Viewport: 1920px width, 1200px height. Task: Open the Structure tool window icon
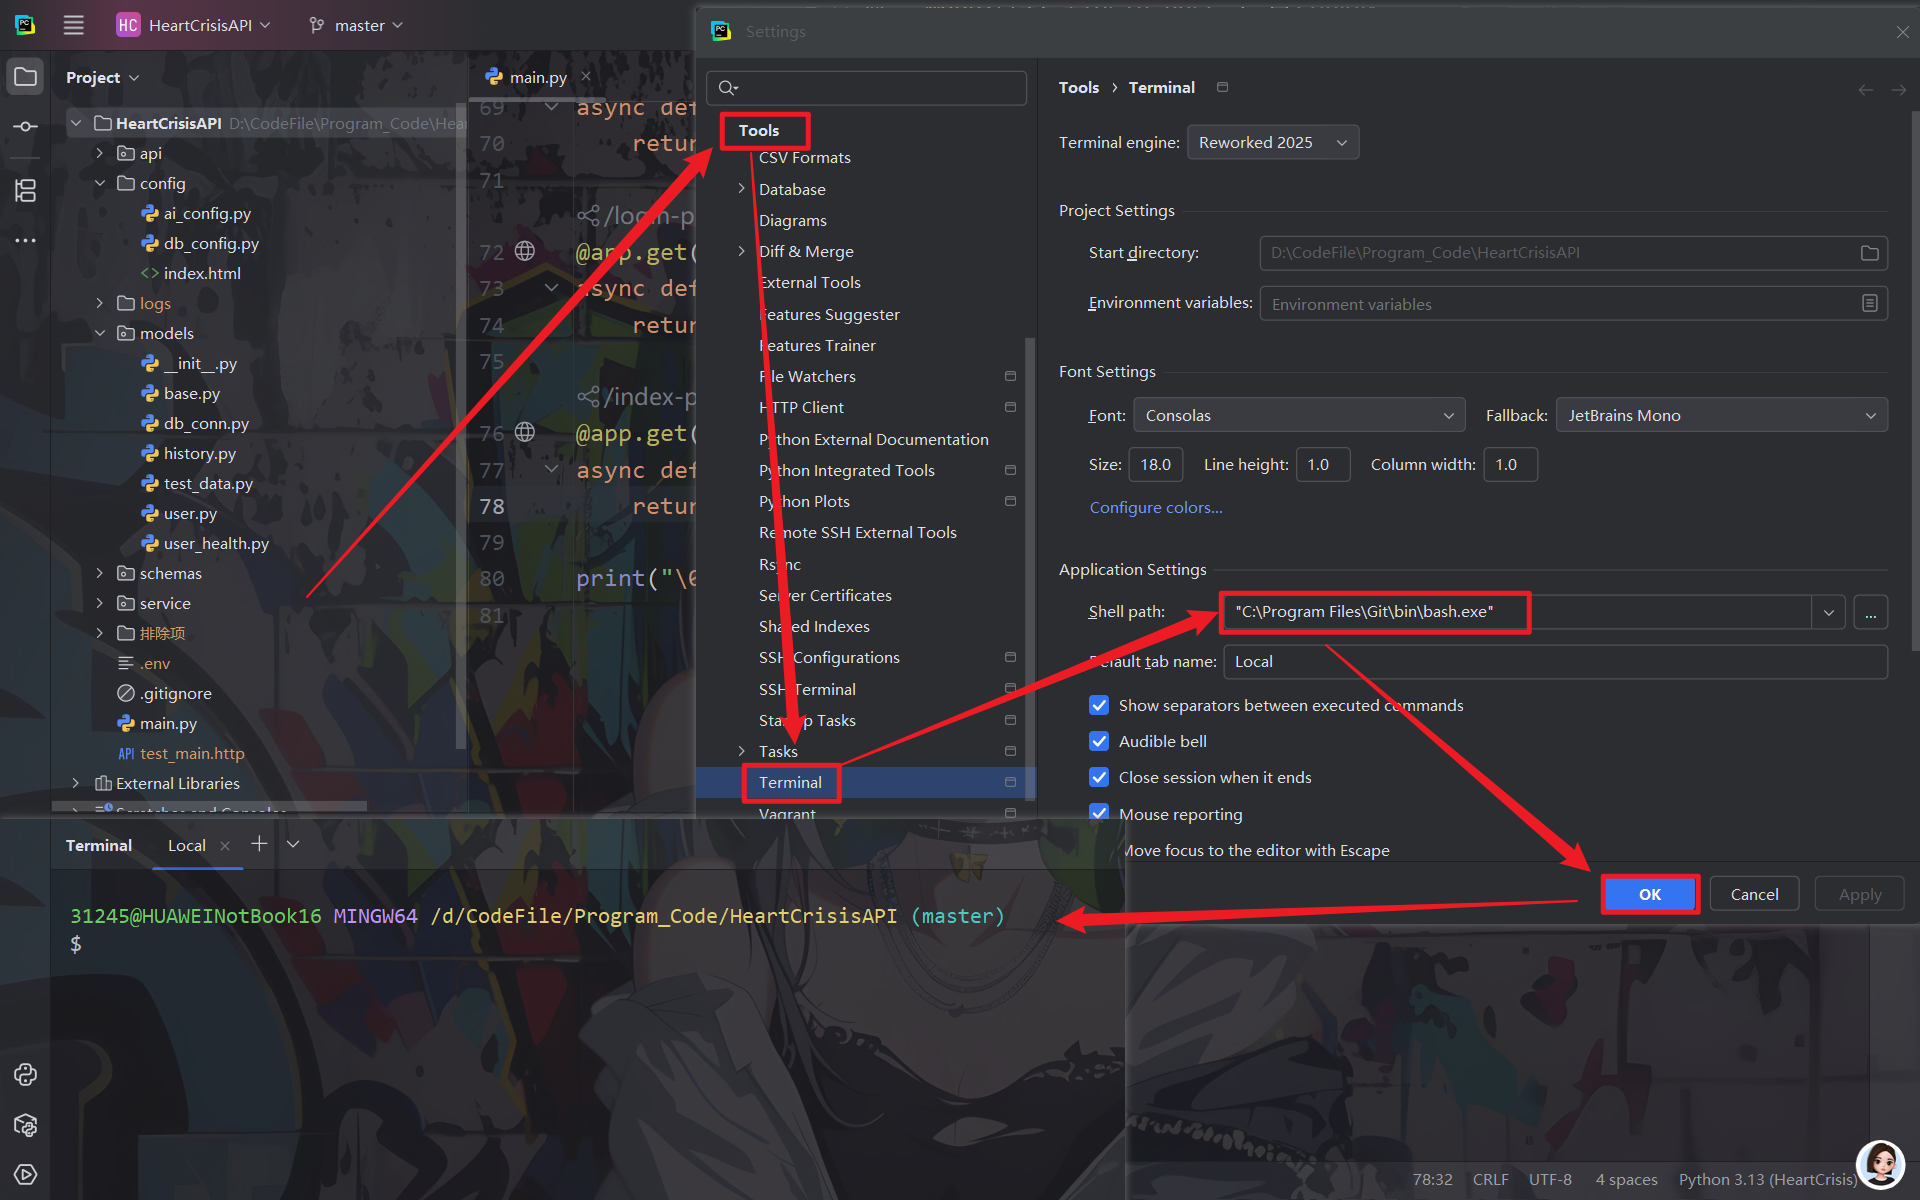point(26,190)
